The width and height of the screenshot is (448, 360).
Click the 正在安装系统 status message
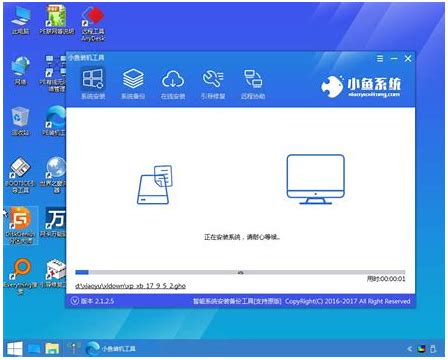pos(242,237)
